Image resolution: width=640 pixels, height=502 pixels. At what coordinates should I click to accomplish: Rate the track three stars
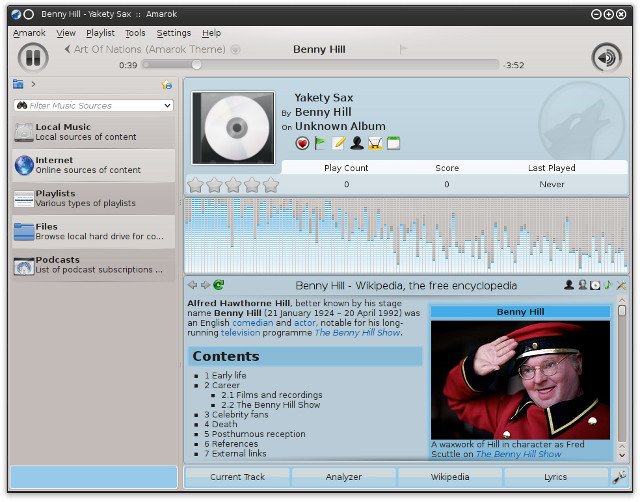(233, 185)
